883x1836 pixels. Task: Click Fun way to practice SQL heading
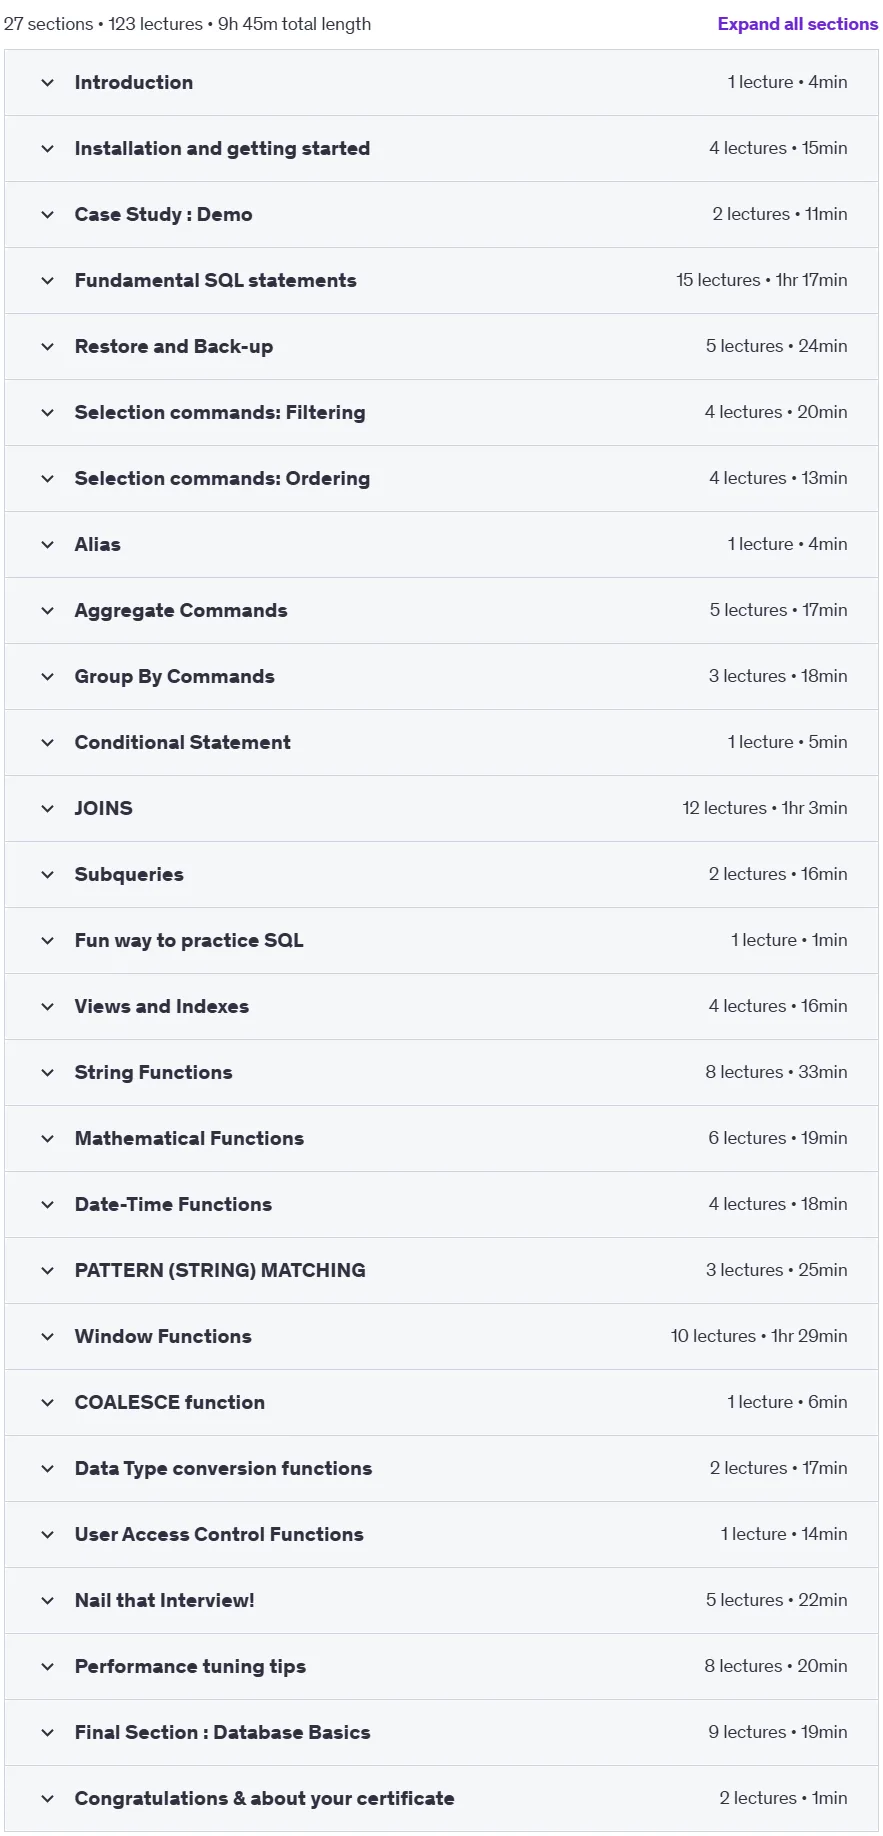pos(189,941)
